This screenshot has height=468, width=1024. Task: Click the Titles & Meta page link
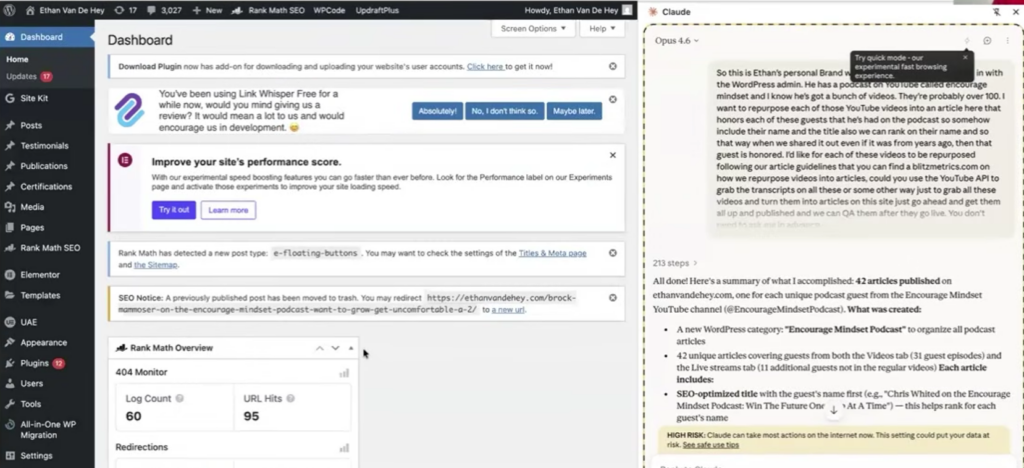tap(552, 253)
